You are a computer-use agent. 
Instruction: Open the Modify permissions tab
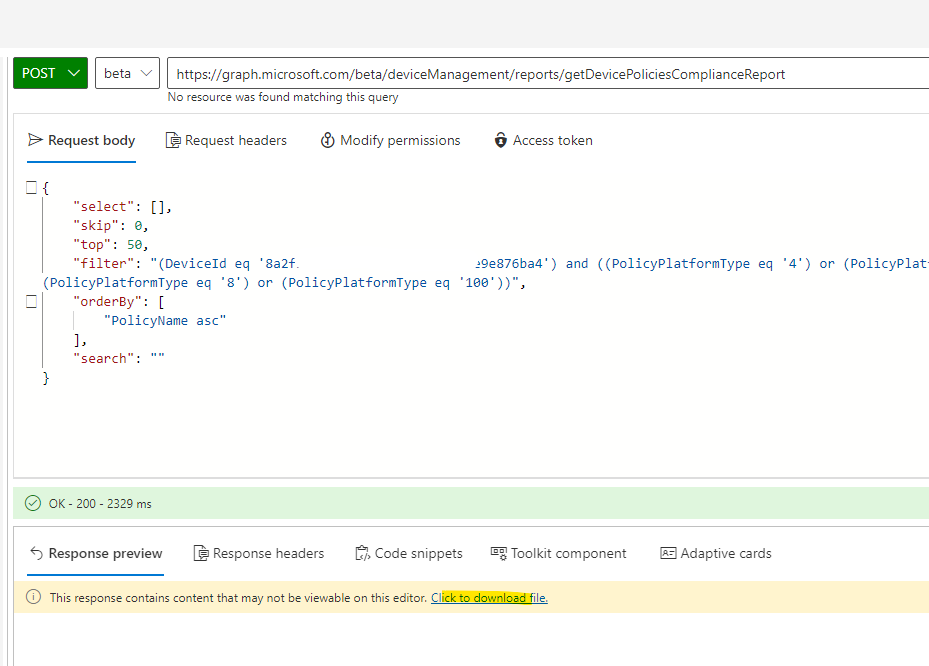tap(390, 140)
